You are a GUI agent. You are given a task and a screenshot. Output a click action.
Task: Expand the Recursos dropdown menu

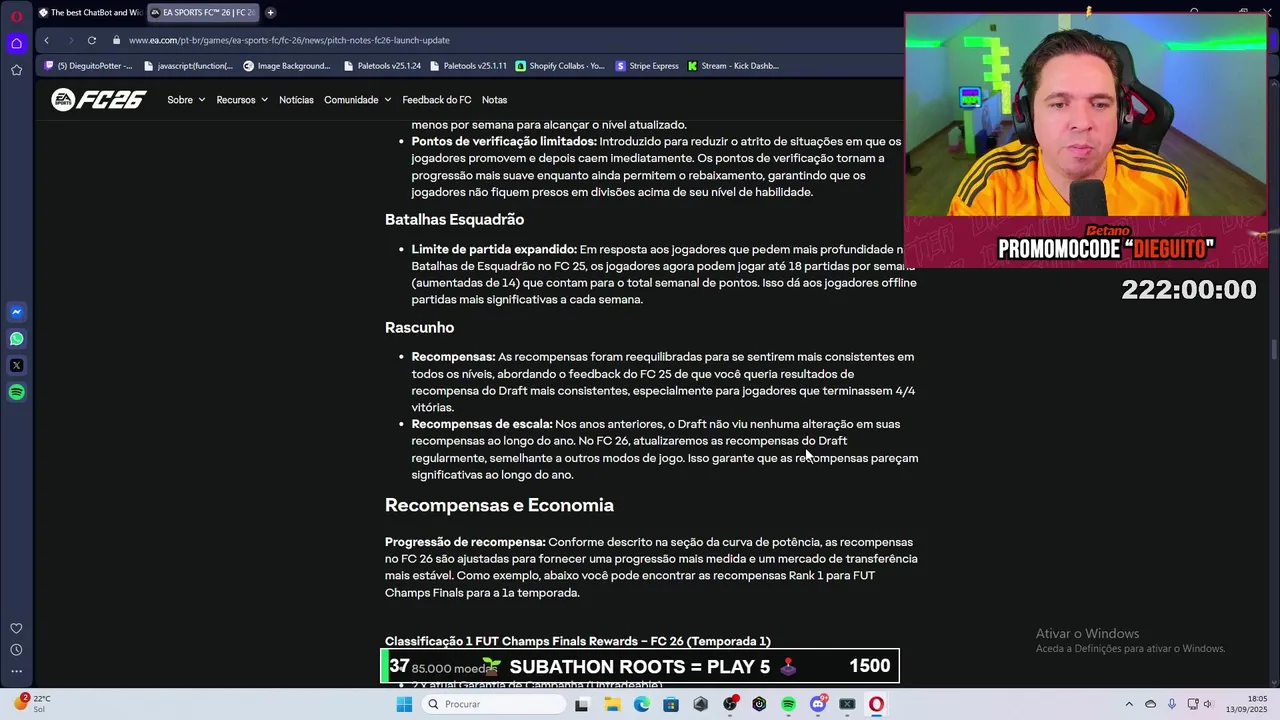point(242,100)
